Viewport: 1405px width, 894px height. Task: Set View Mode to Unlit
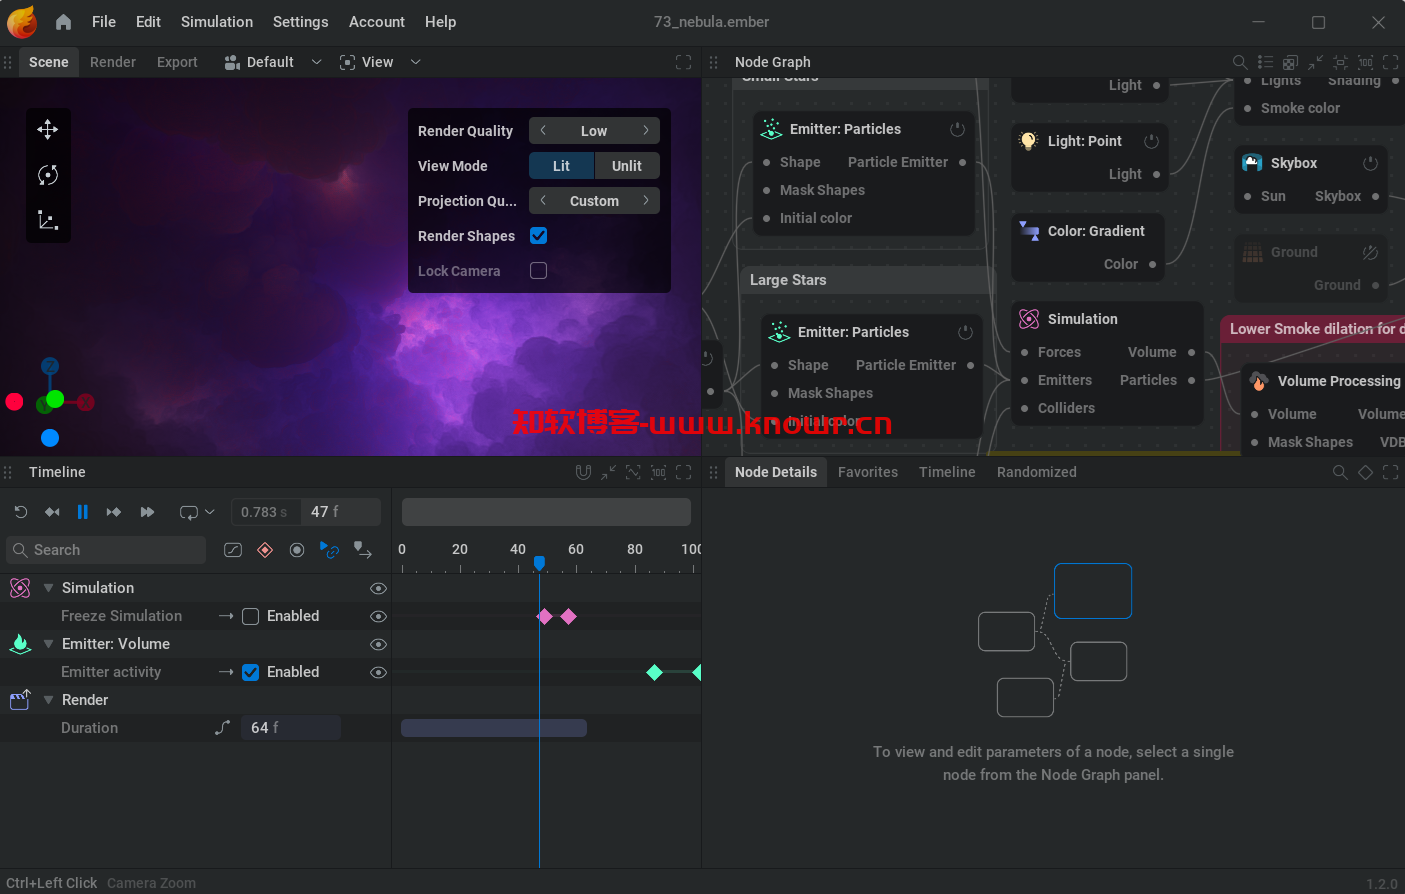(627, 166)
